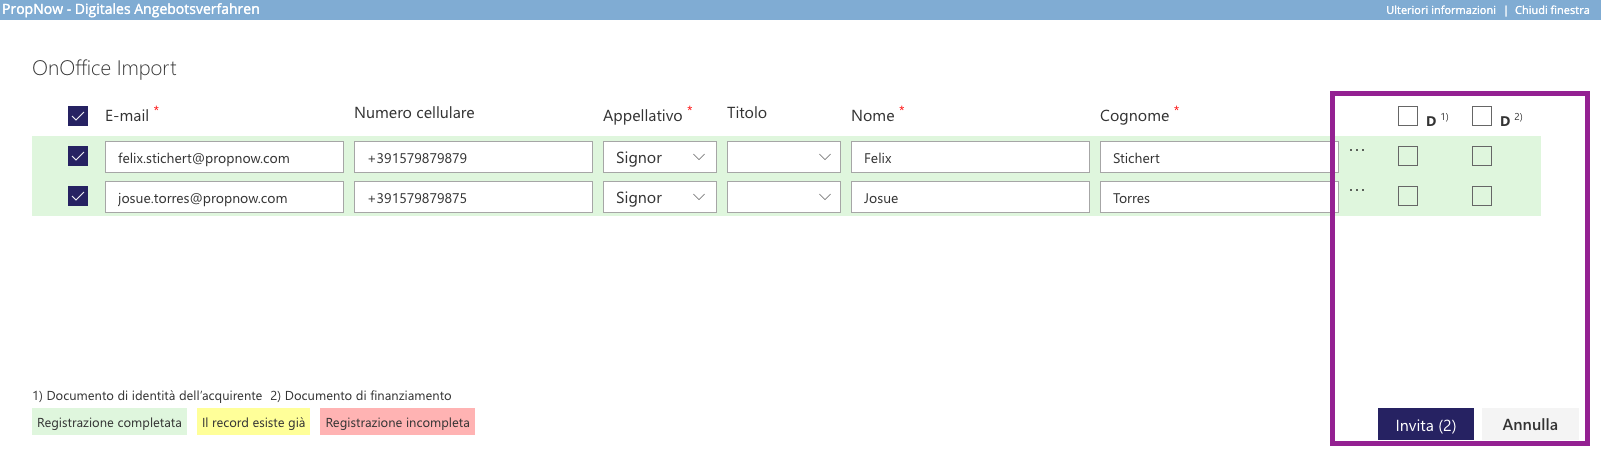Image resolution: width=1601 pixels, height=450 pixels.
Task: Click the Annulla button
Action: (1529, 424)
